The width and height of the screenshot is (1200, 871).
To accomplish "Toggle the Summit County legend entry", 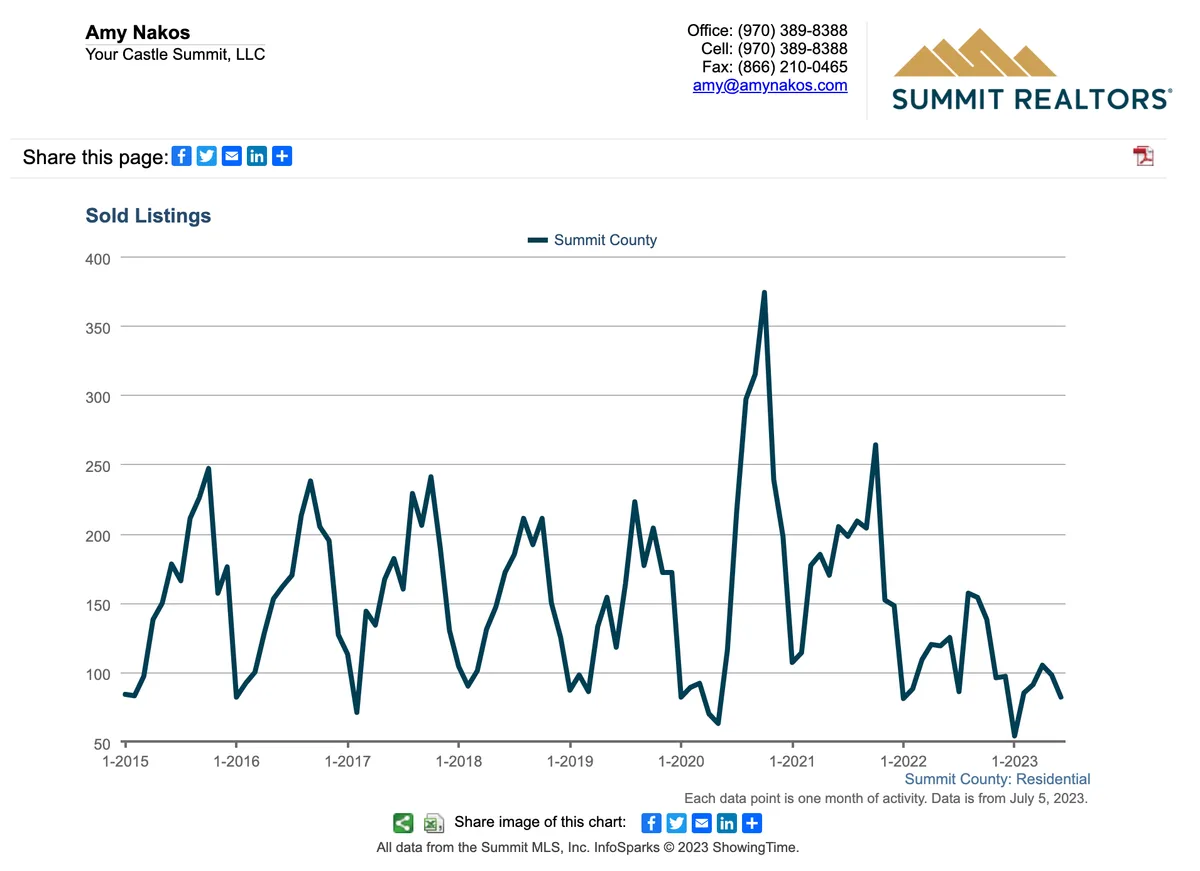I will pos(593,240).
